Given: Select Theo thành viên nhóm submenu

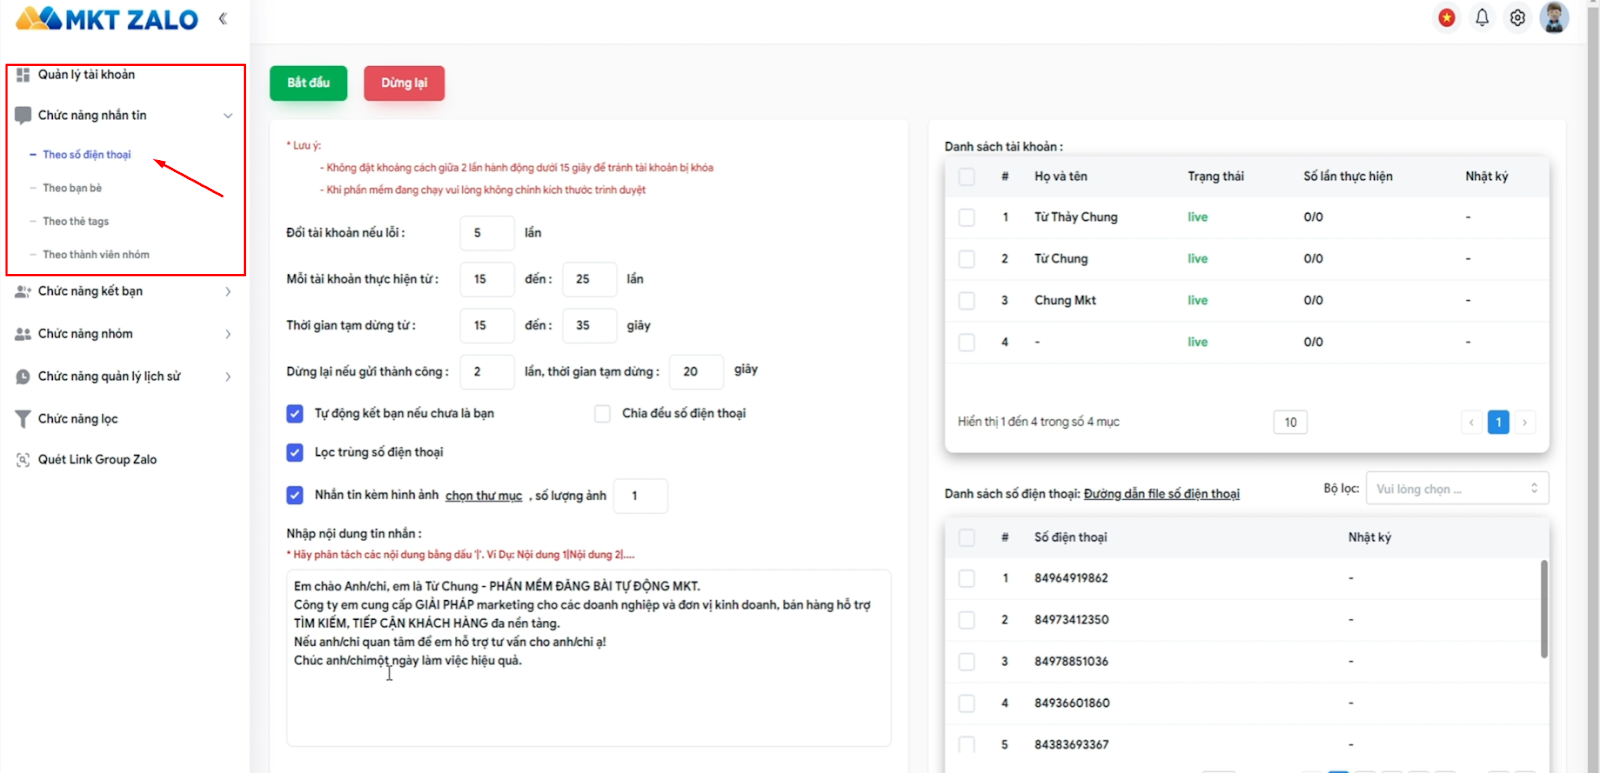Looking at the screenshot, I should click(x=96, y=254).
